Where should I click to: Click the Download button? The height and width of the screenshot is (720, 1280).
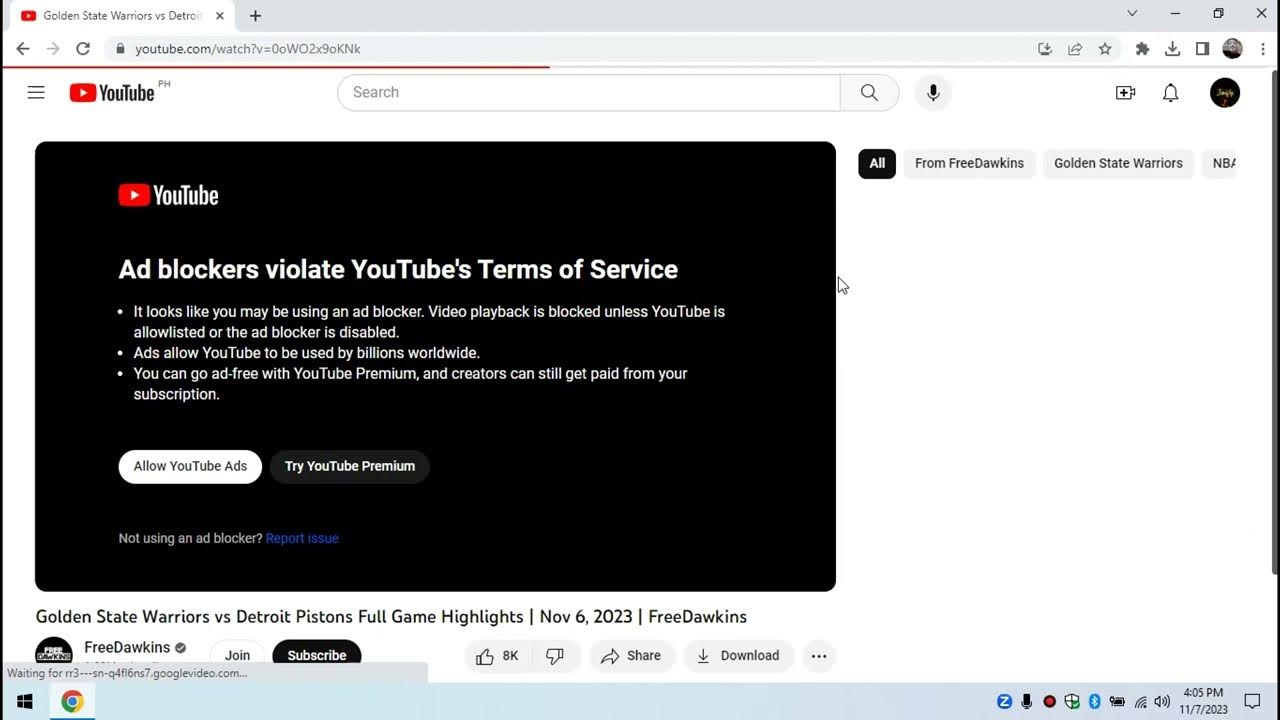pyautogui.click(x=738, y=656)
